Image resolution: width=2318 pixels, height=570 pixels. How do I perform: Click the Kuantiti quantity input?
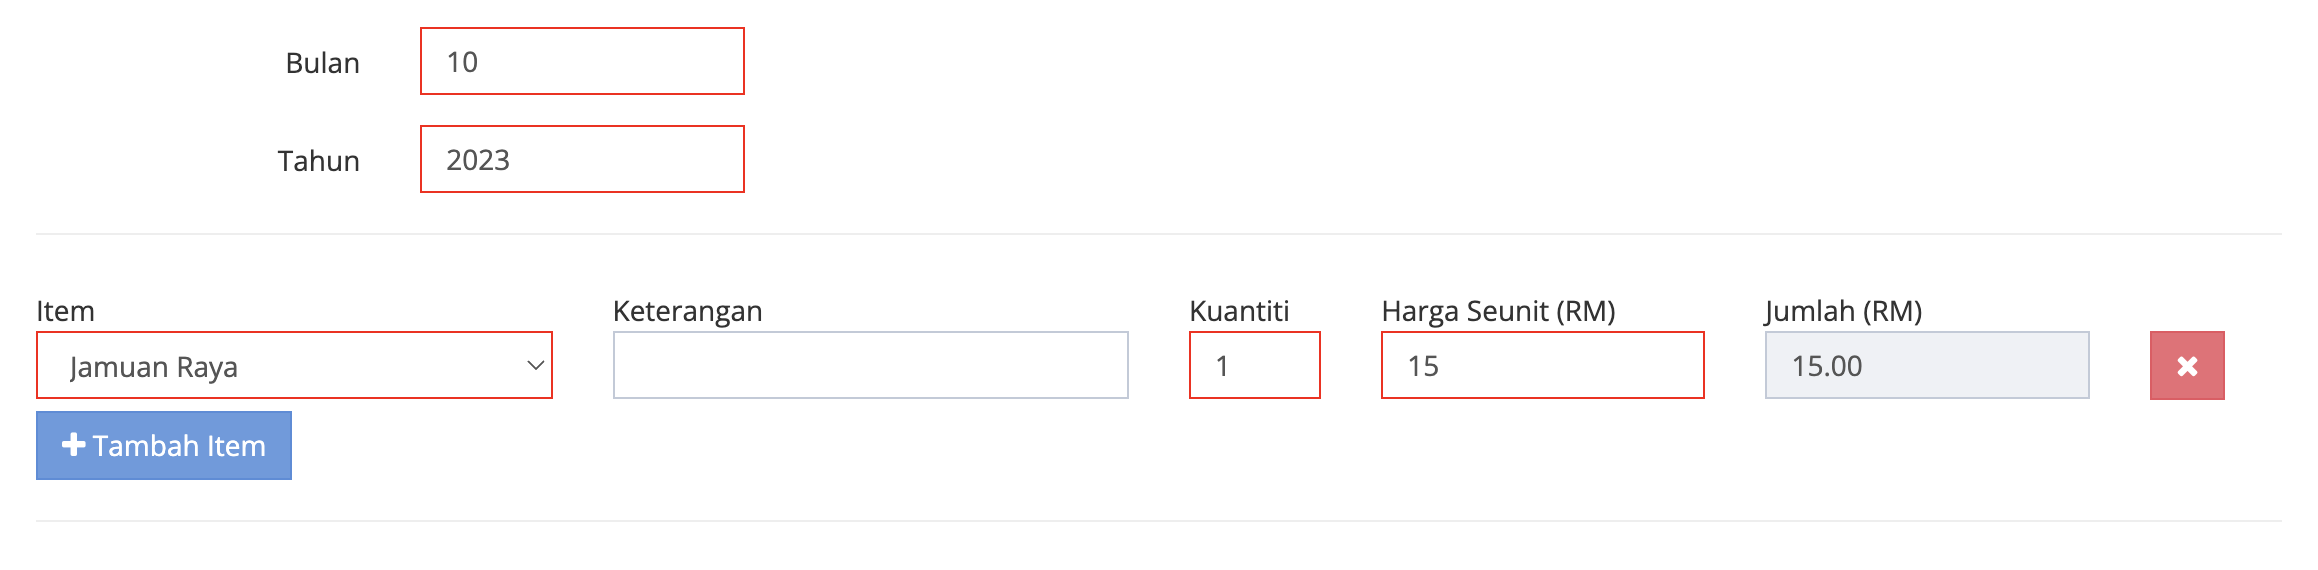click(1254, 366)
